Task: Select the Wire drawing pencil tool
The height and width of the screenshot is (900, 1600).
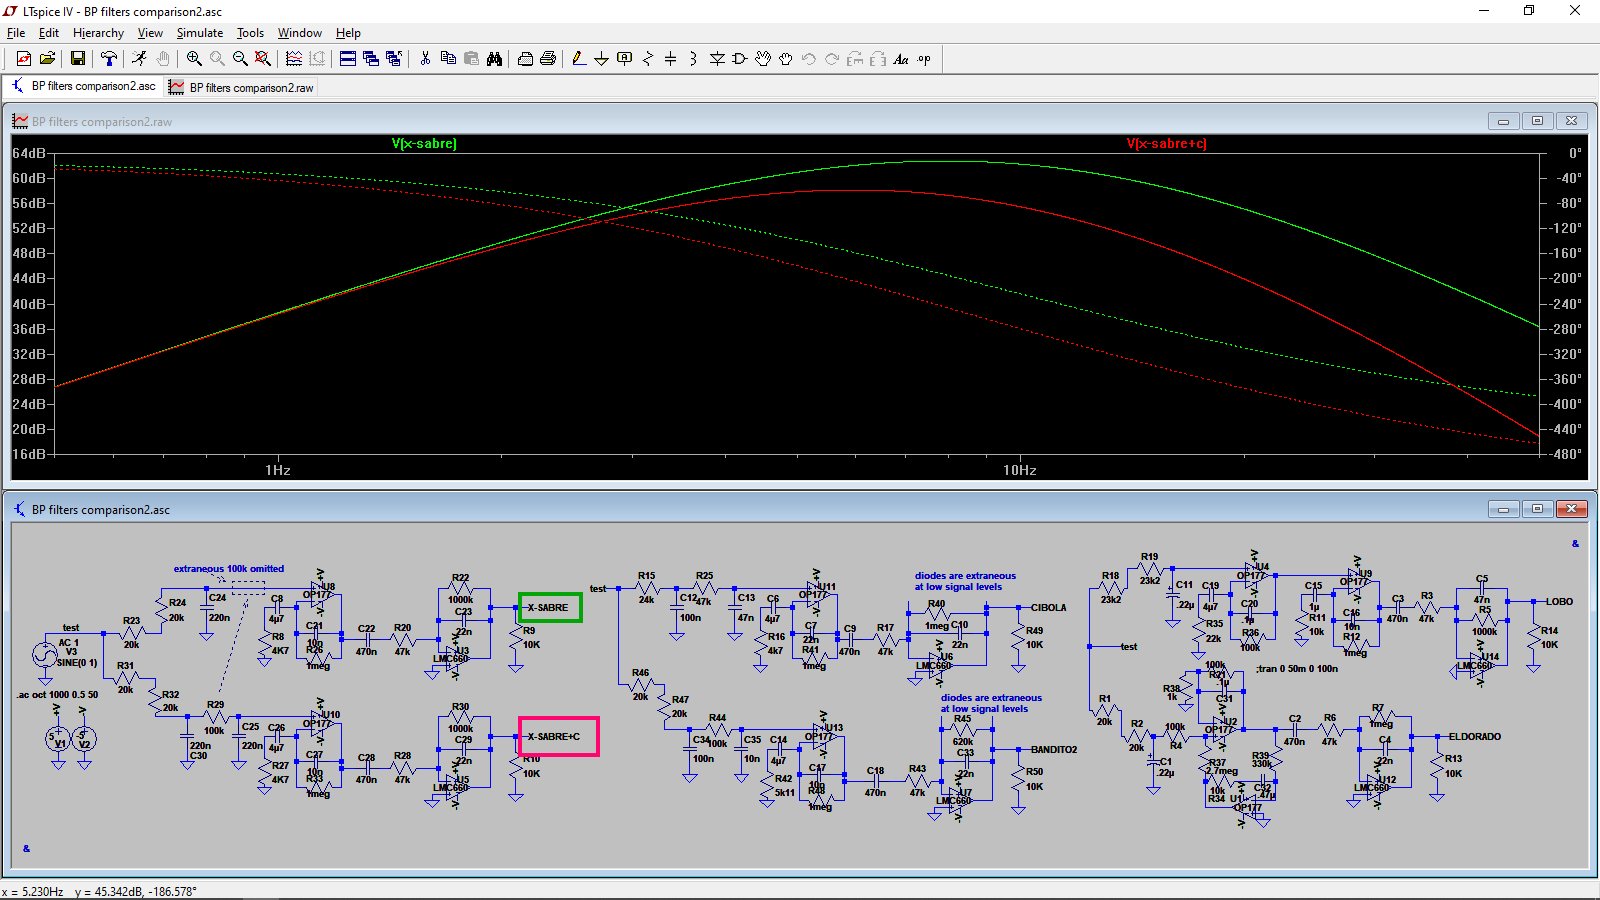Action: tap(578, 59)
